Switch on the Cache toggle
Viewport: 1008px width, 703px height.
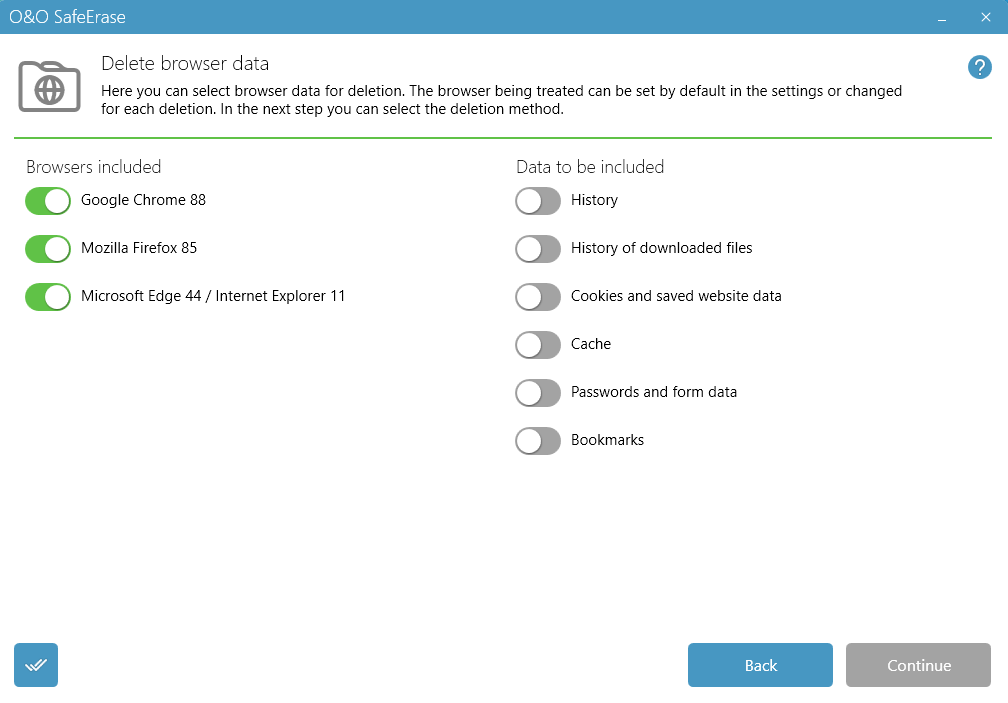(538, 345)
